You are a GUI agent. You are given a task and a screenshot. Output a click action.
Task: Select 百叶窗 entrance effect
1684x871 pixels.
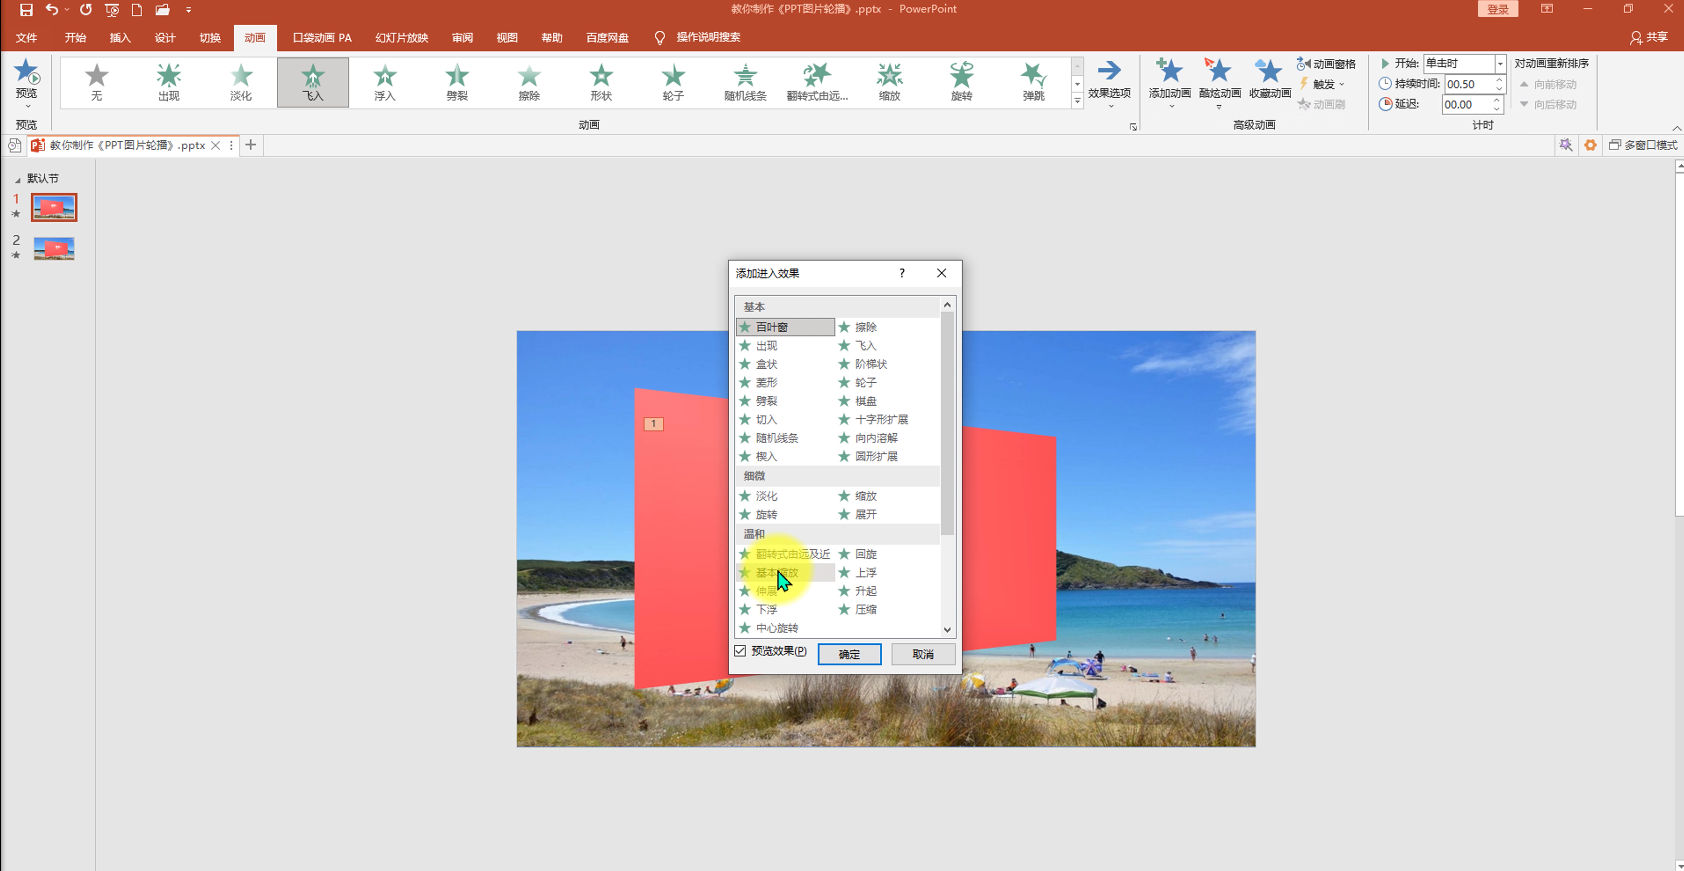pyautogui.click(x=786, y=327)
